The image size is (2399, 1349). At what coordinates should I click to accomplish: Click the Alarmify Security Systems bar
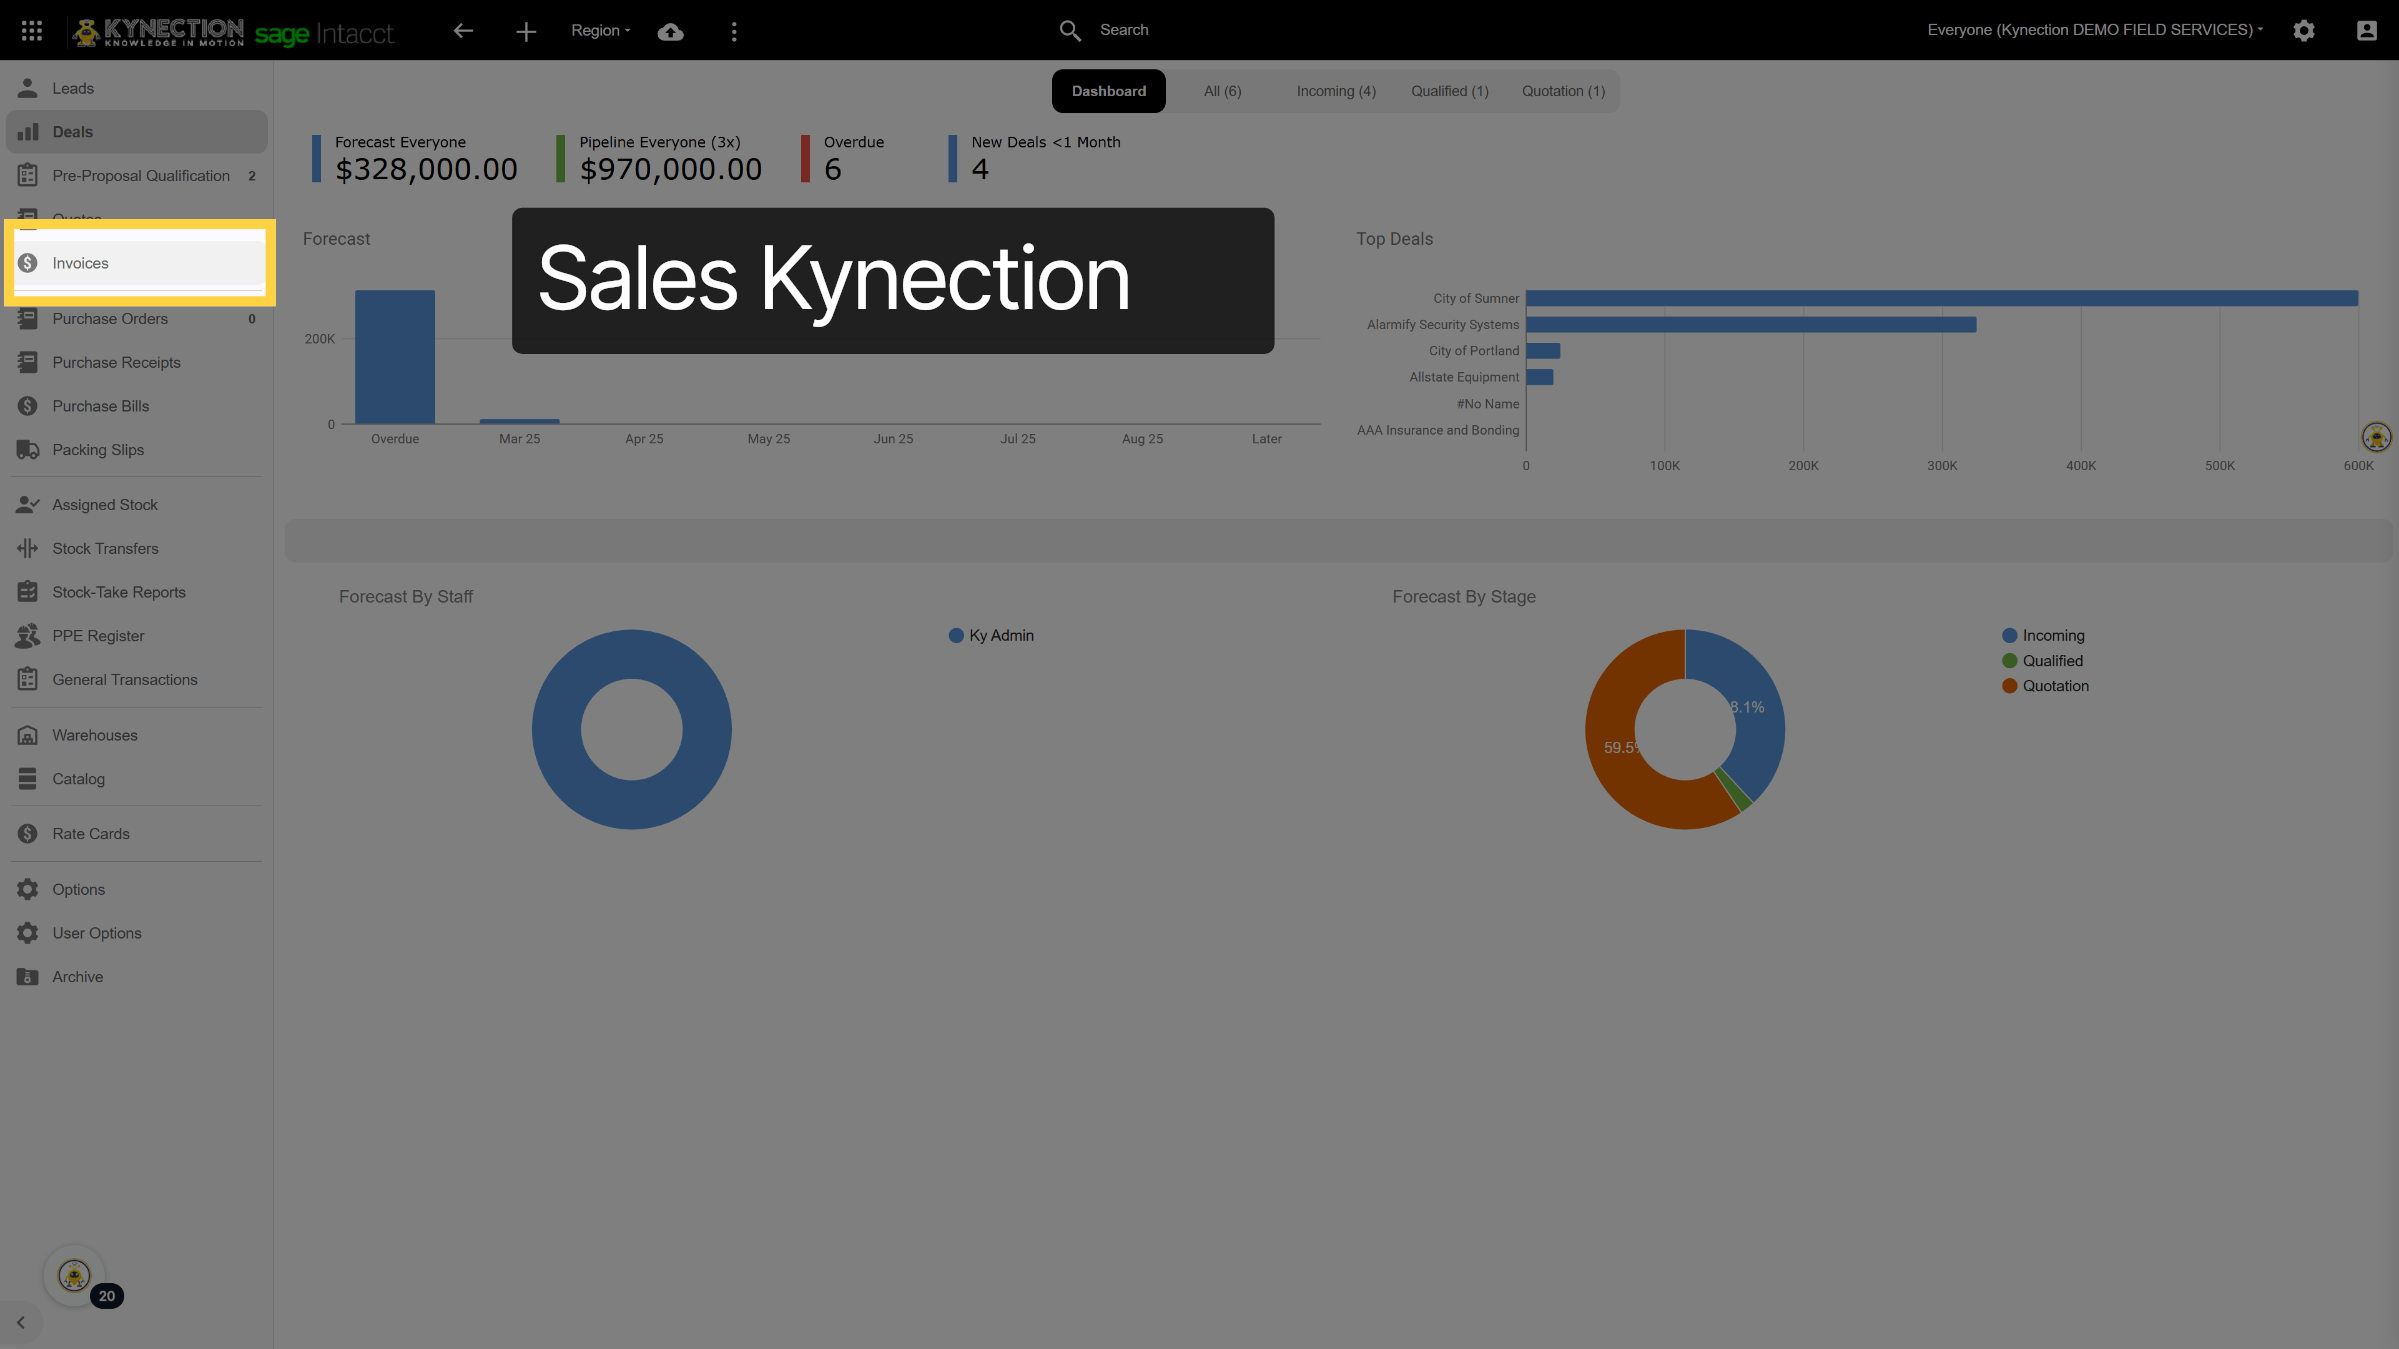[1751, 324]
